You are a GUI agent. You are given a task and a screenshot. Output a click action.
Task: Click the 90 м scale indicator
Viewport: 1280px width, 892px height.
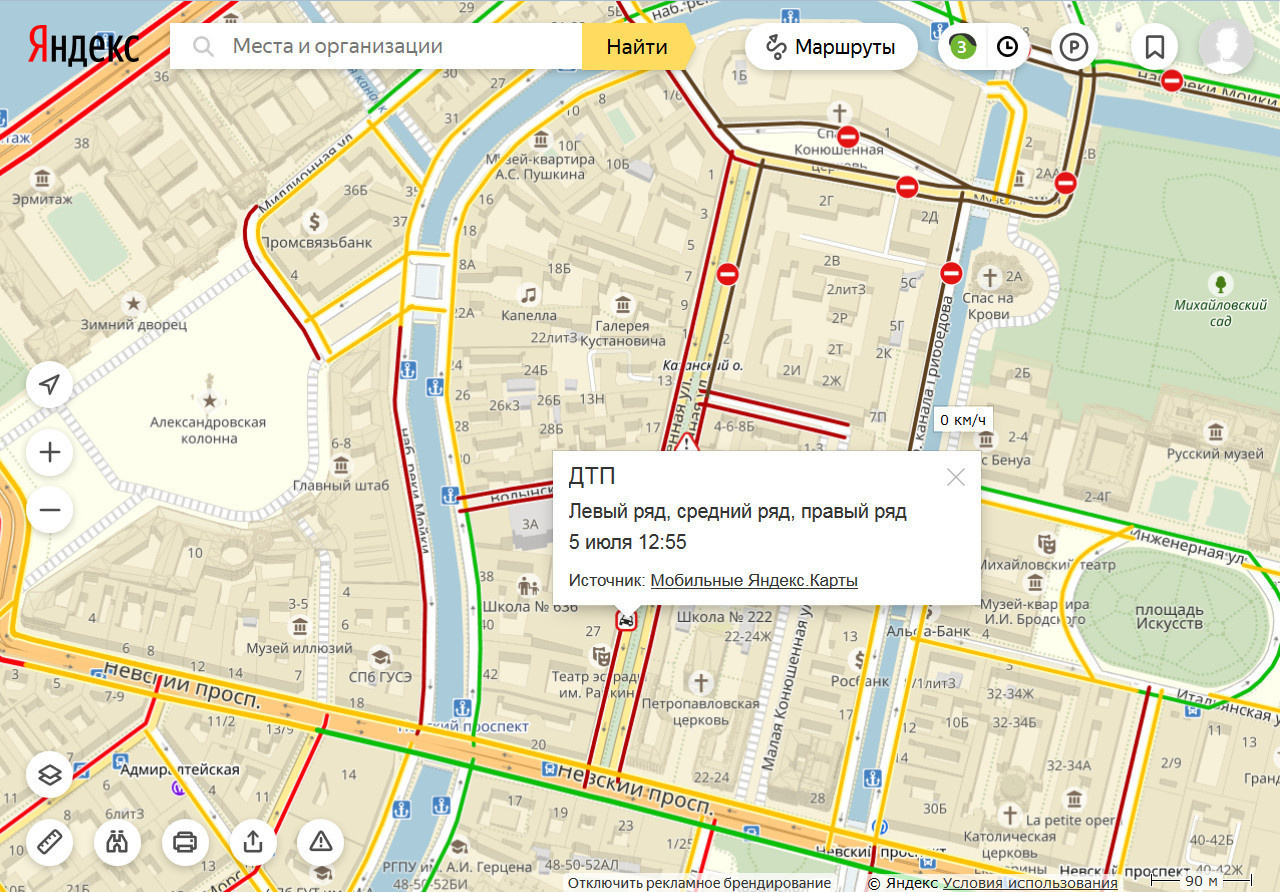(x=1201, y=881)
